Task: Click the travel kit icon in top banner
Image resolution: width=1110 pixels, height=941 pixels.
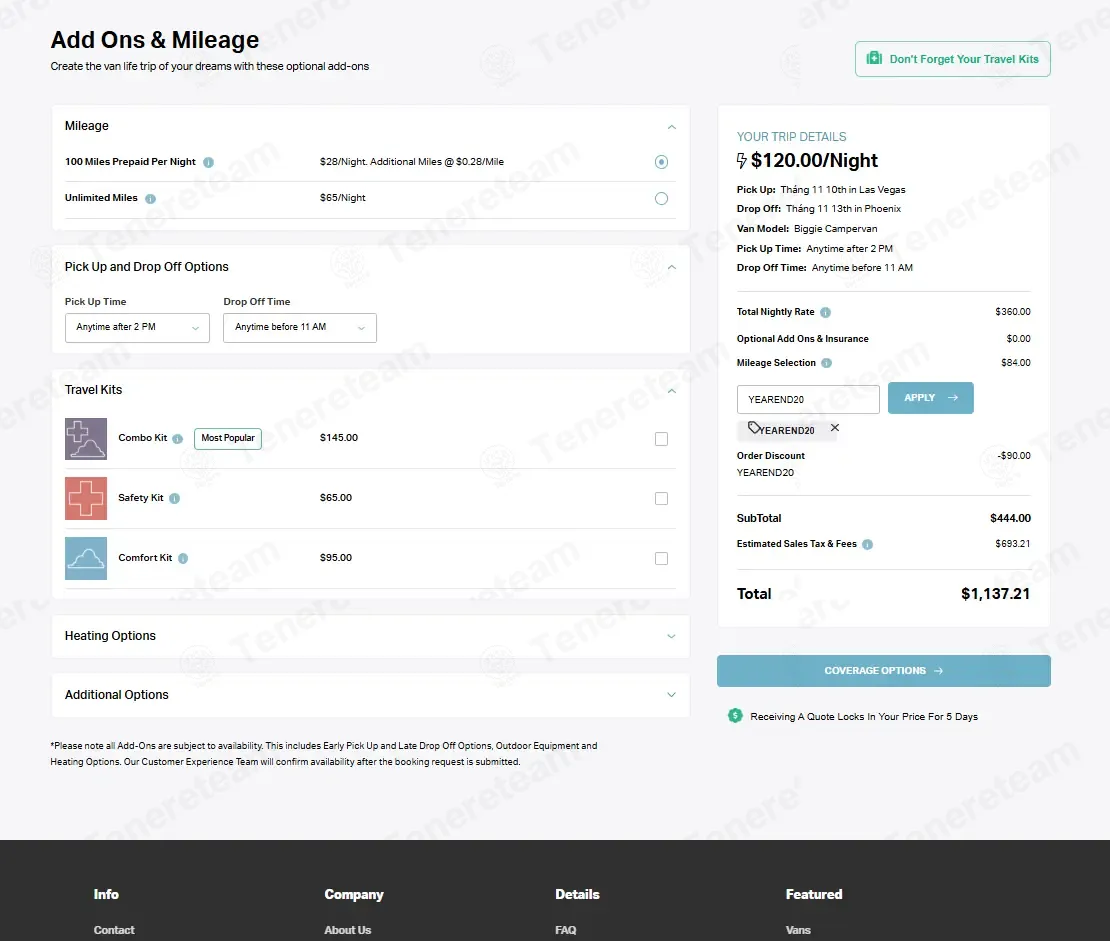Action: (874, 58)
